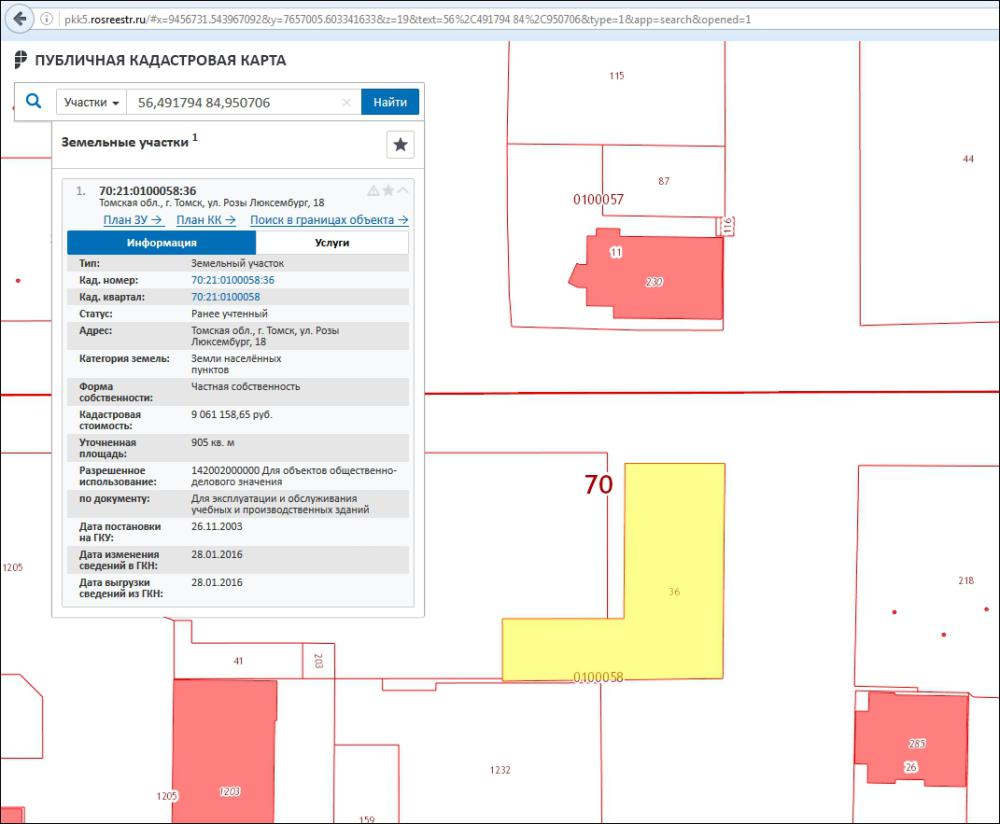This screenshot has height=824, width=1000.
Task: Star the parcel 70:21:0100058:36 result
Action: pos(388,191)
